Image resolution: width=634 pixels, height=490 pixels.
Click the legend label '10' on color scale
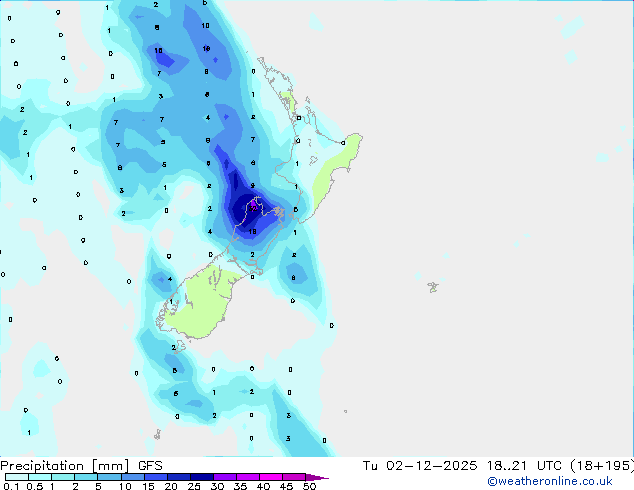pos(125,486)
